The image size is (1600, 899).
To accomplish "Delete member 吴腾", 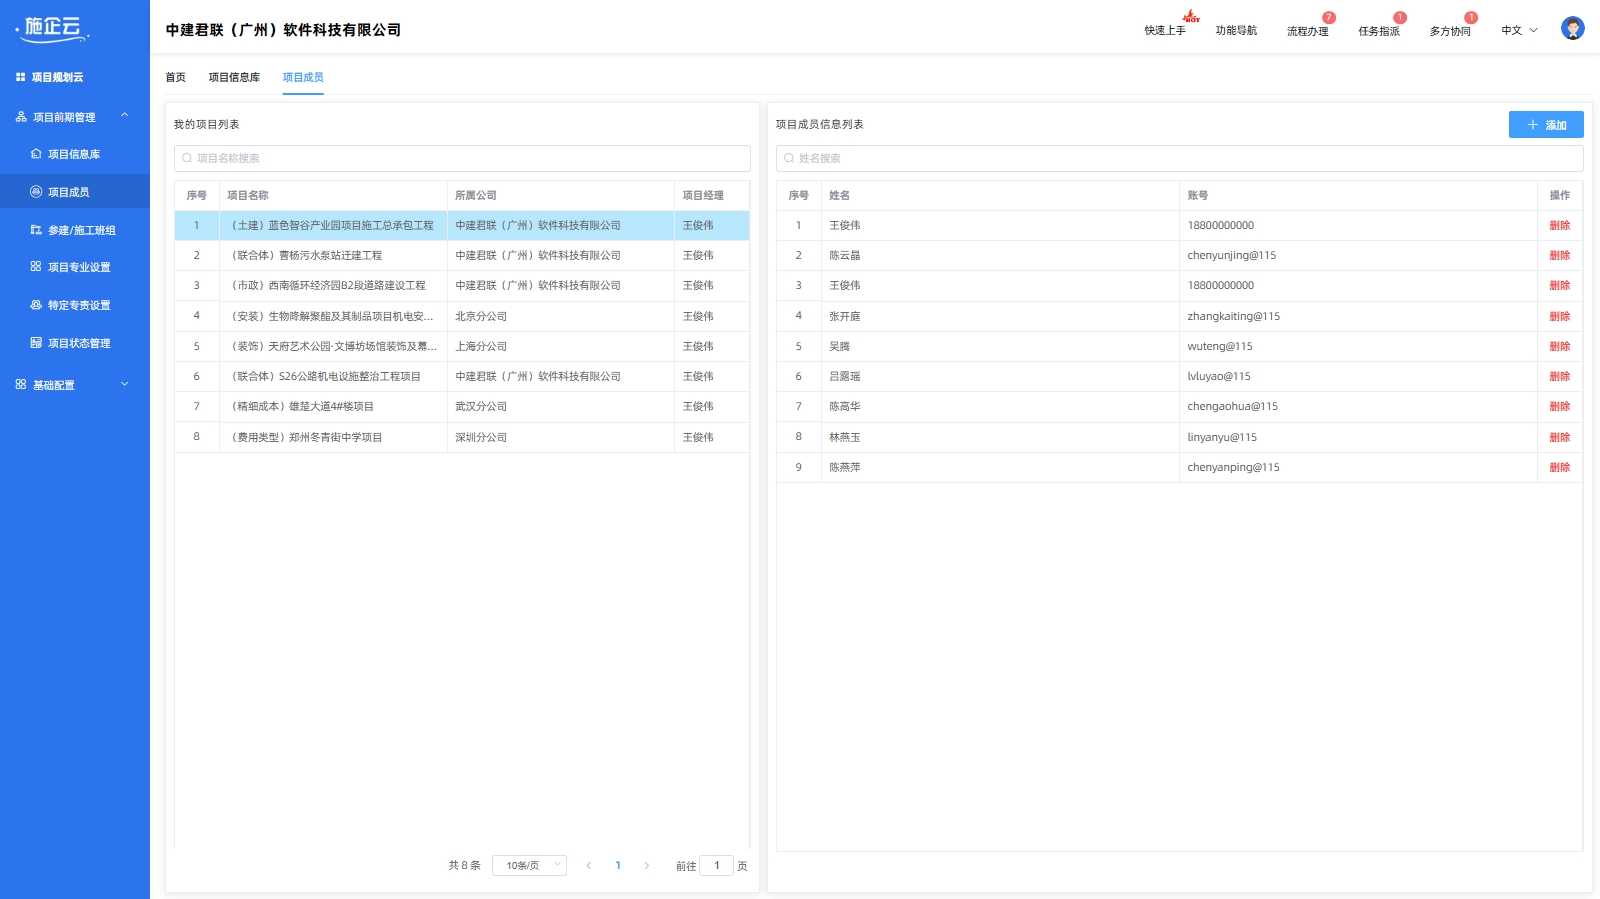I will (1560, 346).
